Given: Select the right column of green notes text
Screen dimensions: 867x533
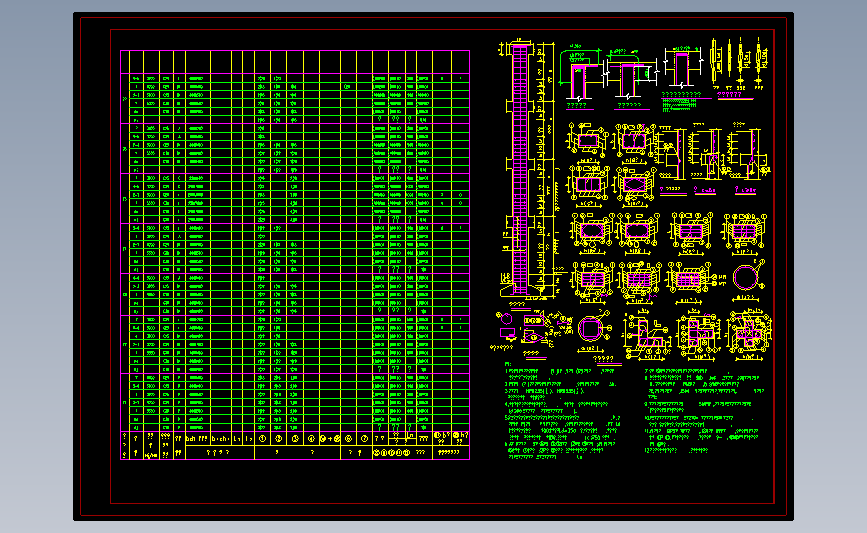Looking at the screenshot, I should [x=704, y=410].
